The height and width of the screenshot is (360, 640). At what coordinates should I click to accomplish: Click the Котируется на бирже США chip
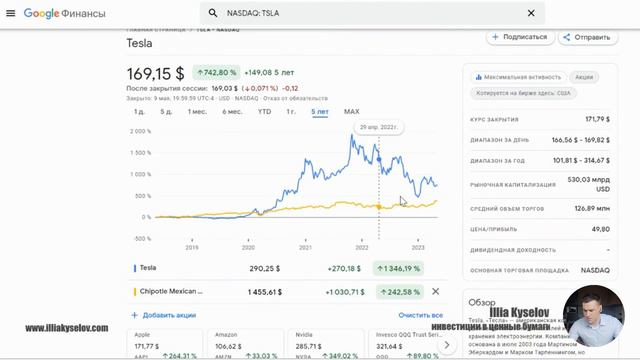click(523, 93)
